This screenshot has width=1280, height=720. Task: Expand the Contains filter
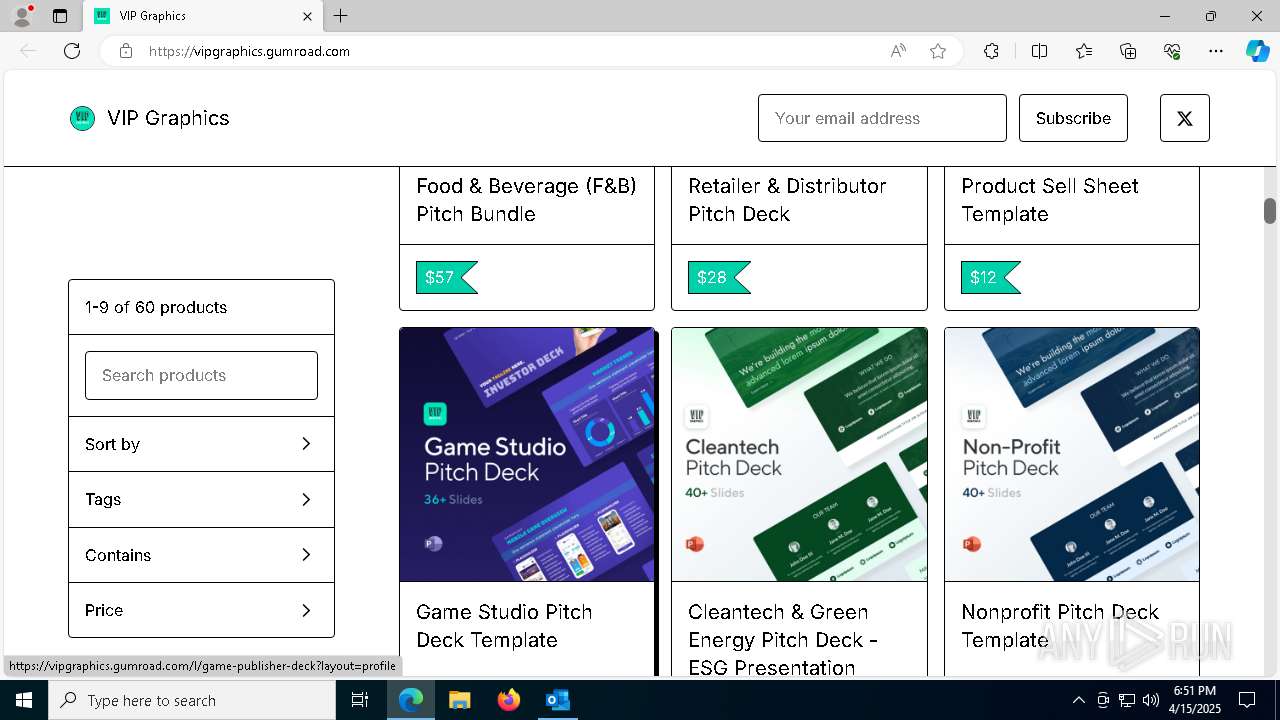pos(201,555)
